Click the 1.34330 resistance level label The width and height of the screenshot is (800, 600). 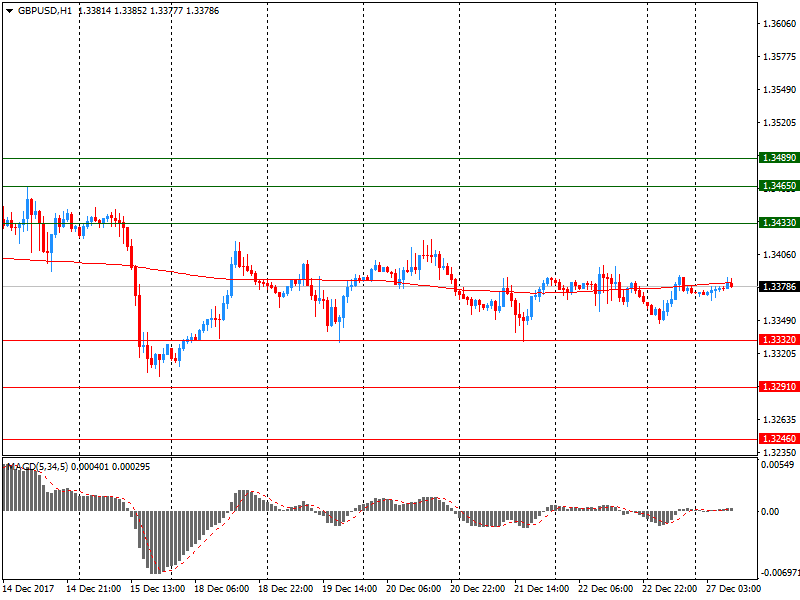(778, 222)
